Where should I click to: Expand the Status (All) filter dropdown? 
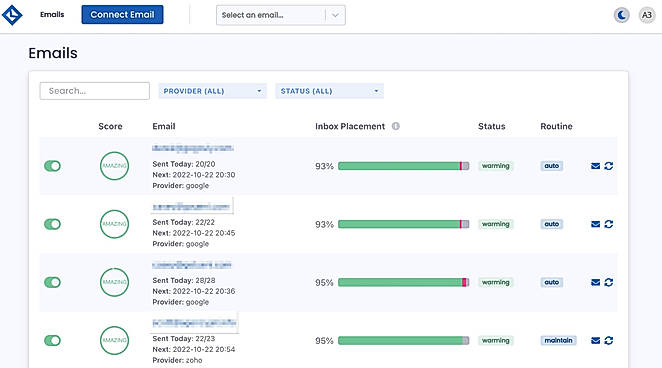point(329,91)
